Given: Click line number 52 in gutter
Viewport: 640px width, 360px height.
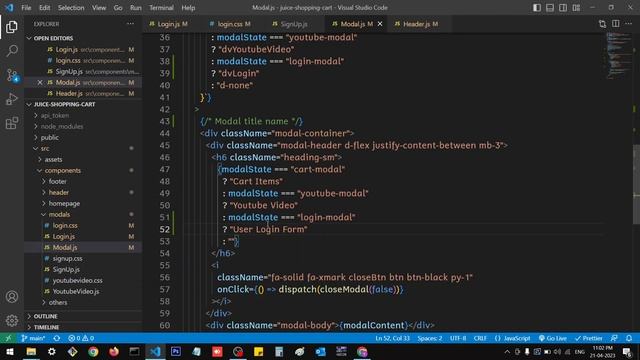Looking at the screenshot, I should (164, 229).
